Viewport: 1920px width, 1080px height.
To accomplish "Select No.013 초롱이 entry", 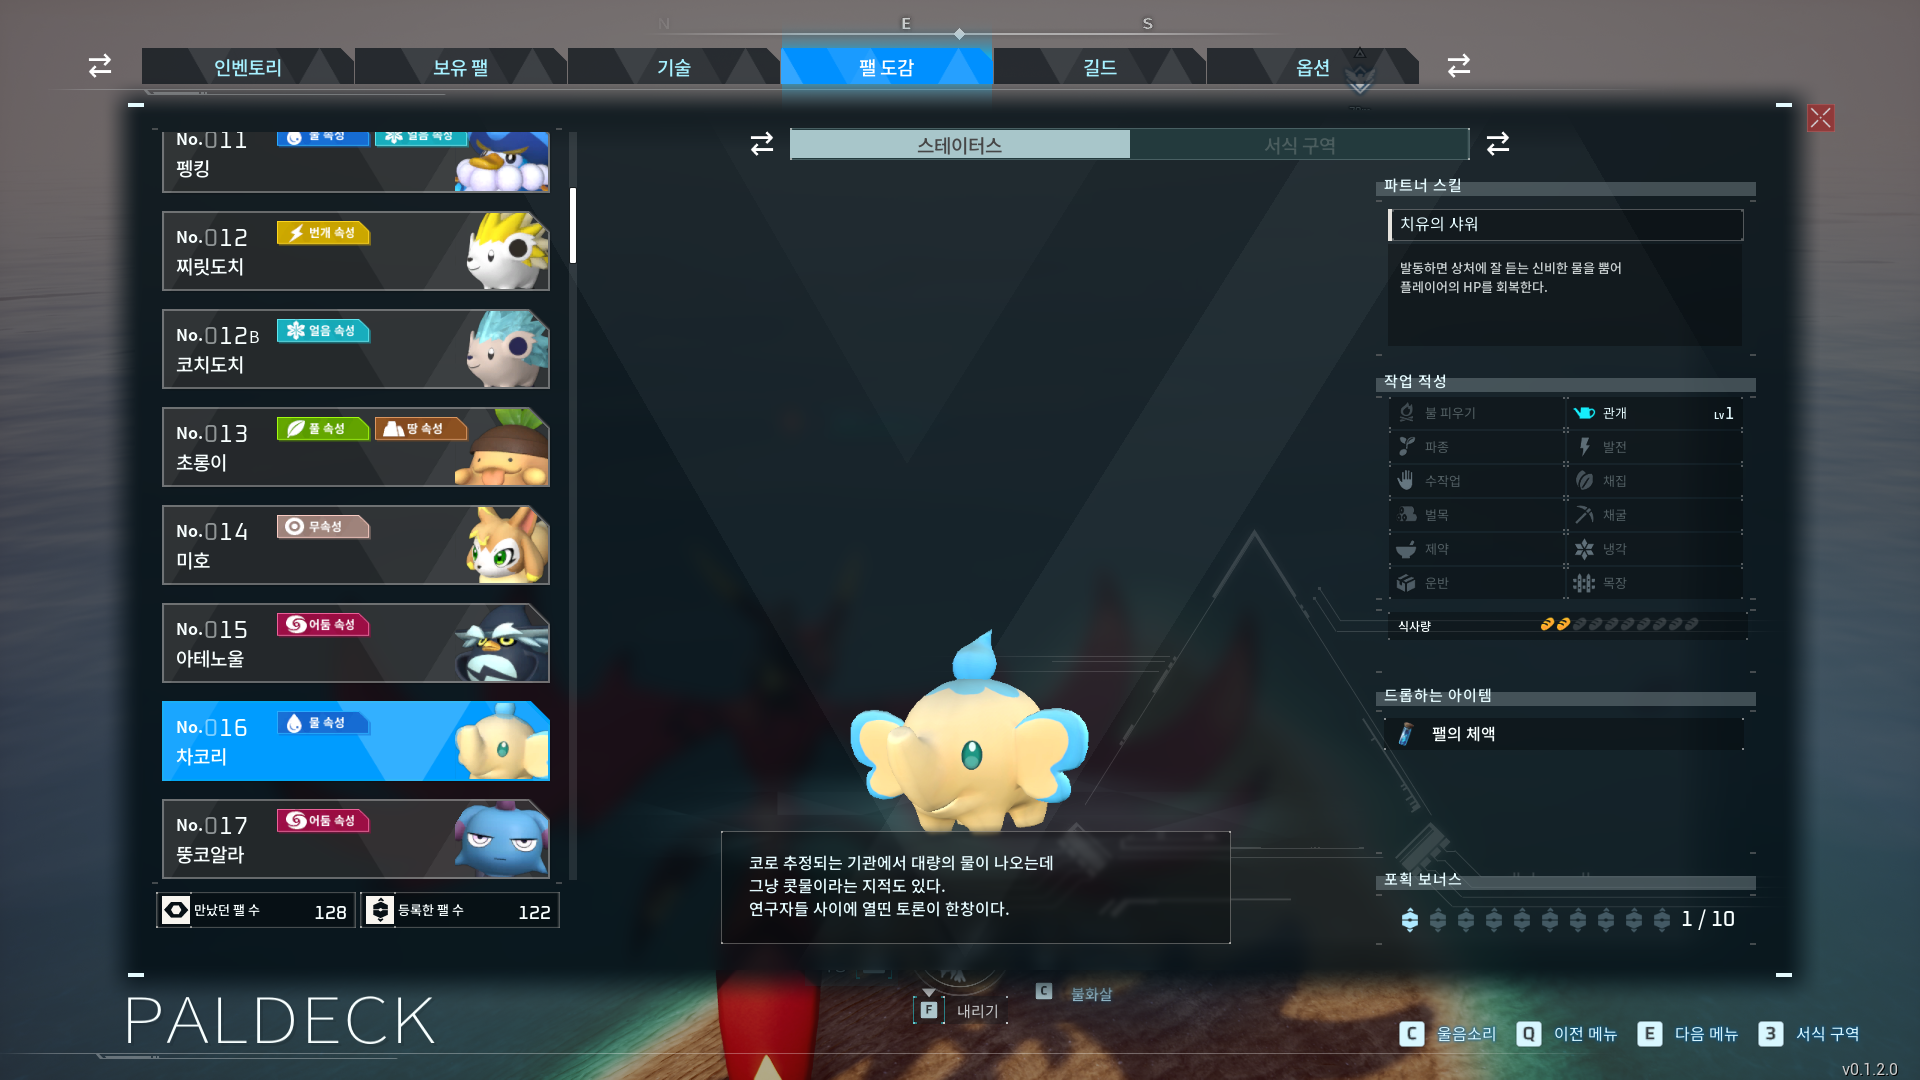I will click(356, 447).
